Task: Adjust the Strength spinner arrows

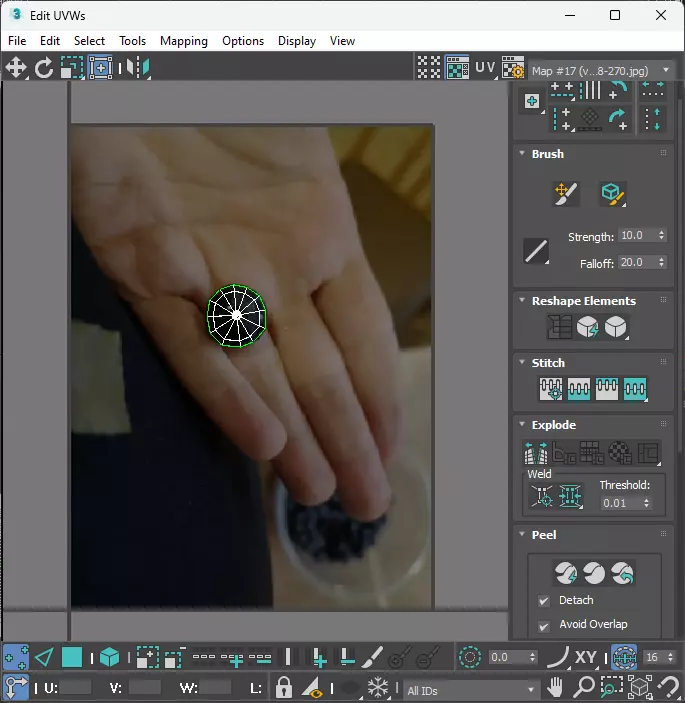Action: pos(662,235)
